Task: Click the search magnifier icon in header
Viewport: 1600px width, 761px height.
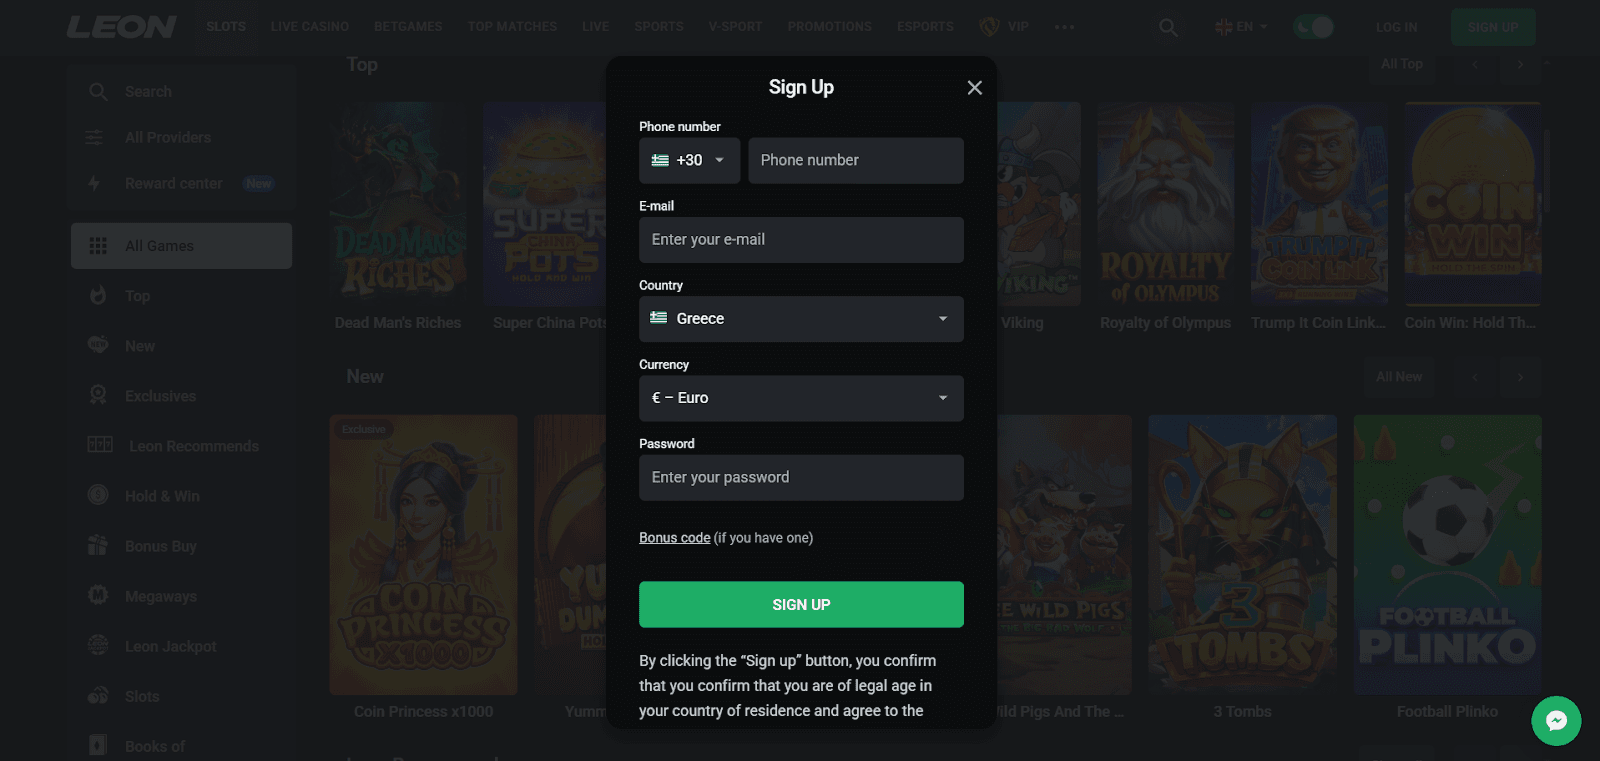Action: click(x=1168, y=27)
